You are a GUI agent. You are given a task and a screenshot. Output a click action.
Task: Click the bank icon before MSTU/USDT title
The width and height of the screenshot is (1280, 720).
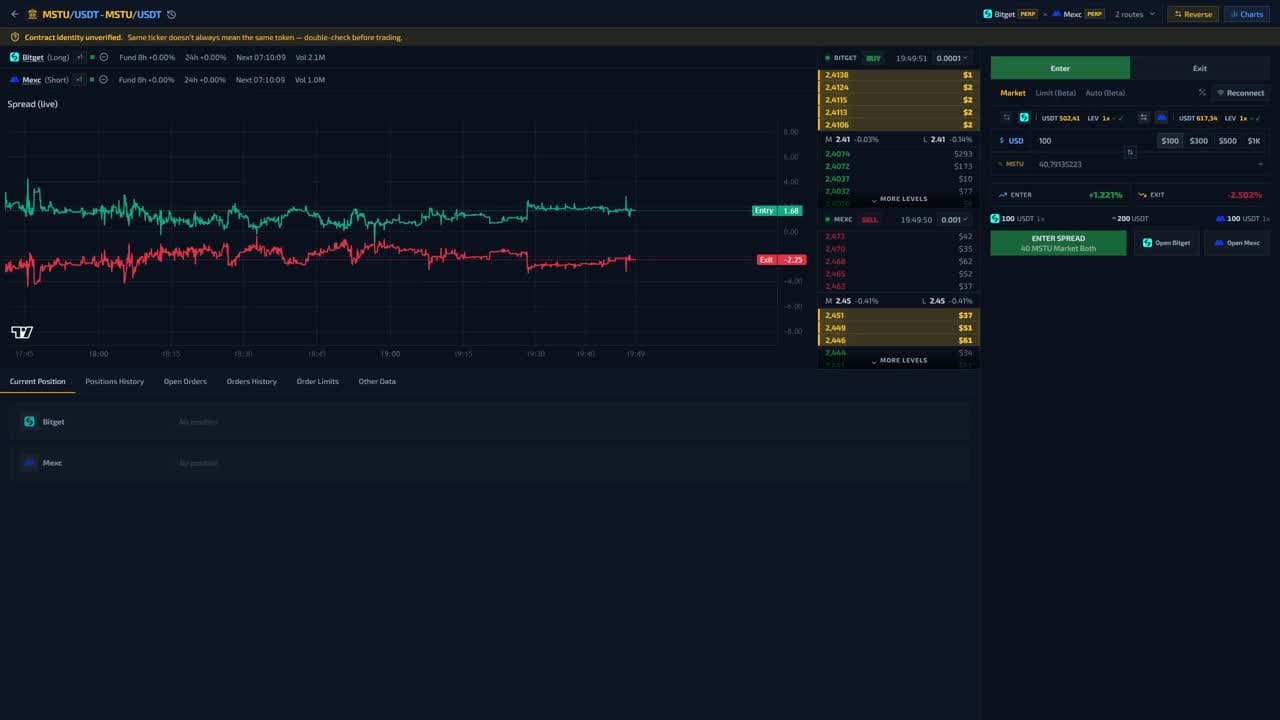33,14
